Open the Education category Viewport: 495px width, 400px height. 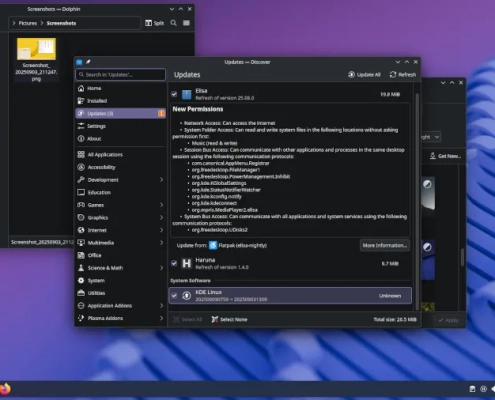pos(120,192)
